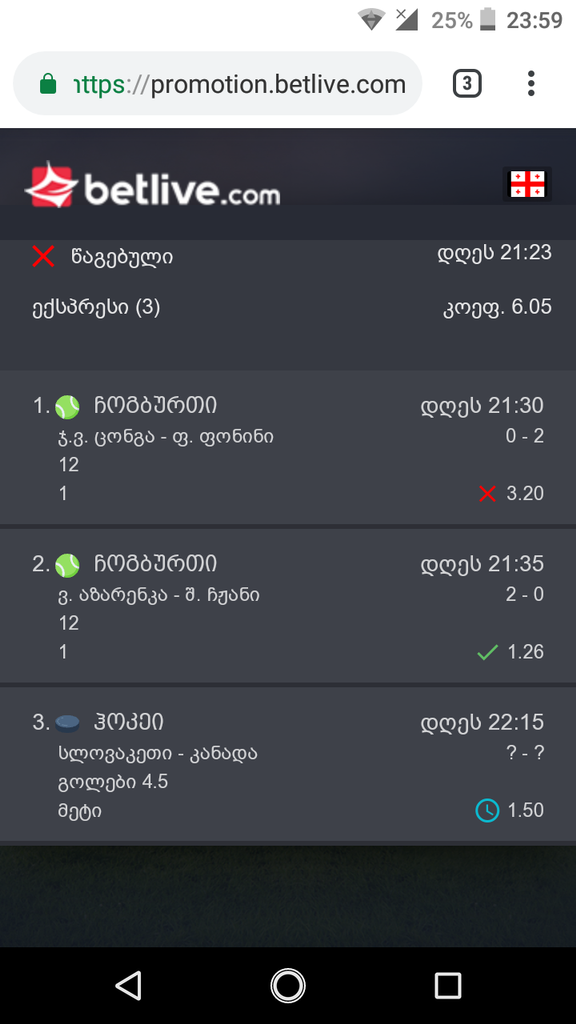576x1024 pixels.
Task: Select the Georgian flag language icon
Action: [528, 184]
